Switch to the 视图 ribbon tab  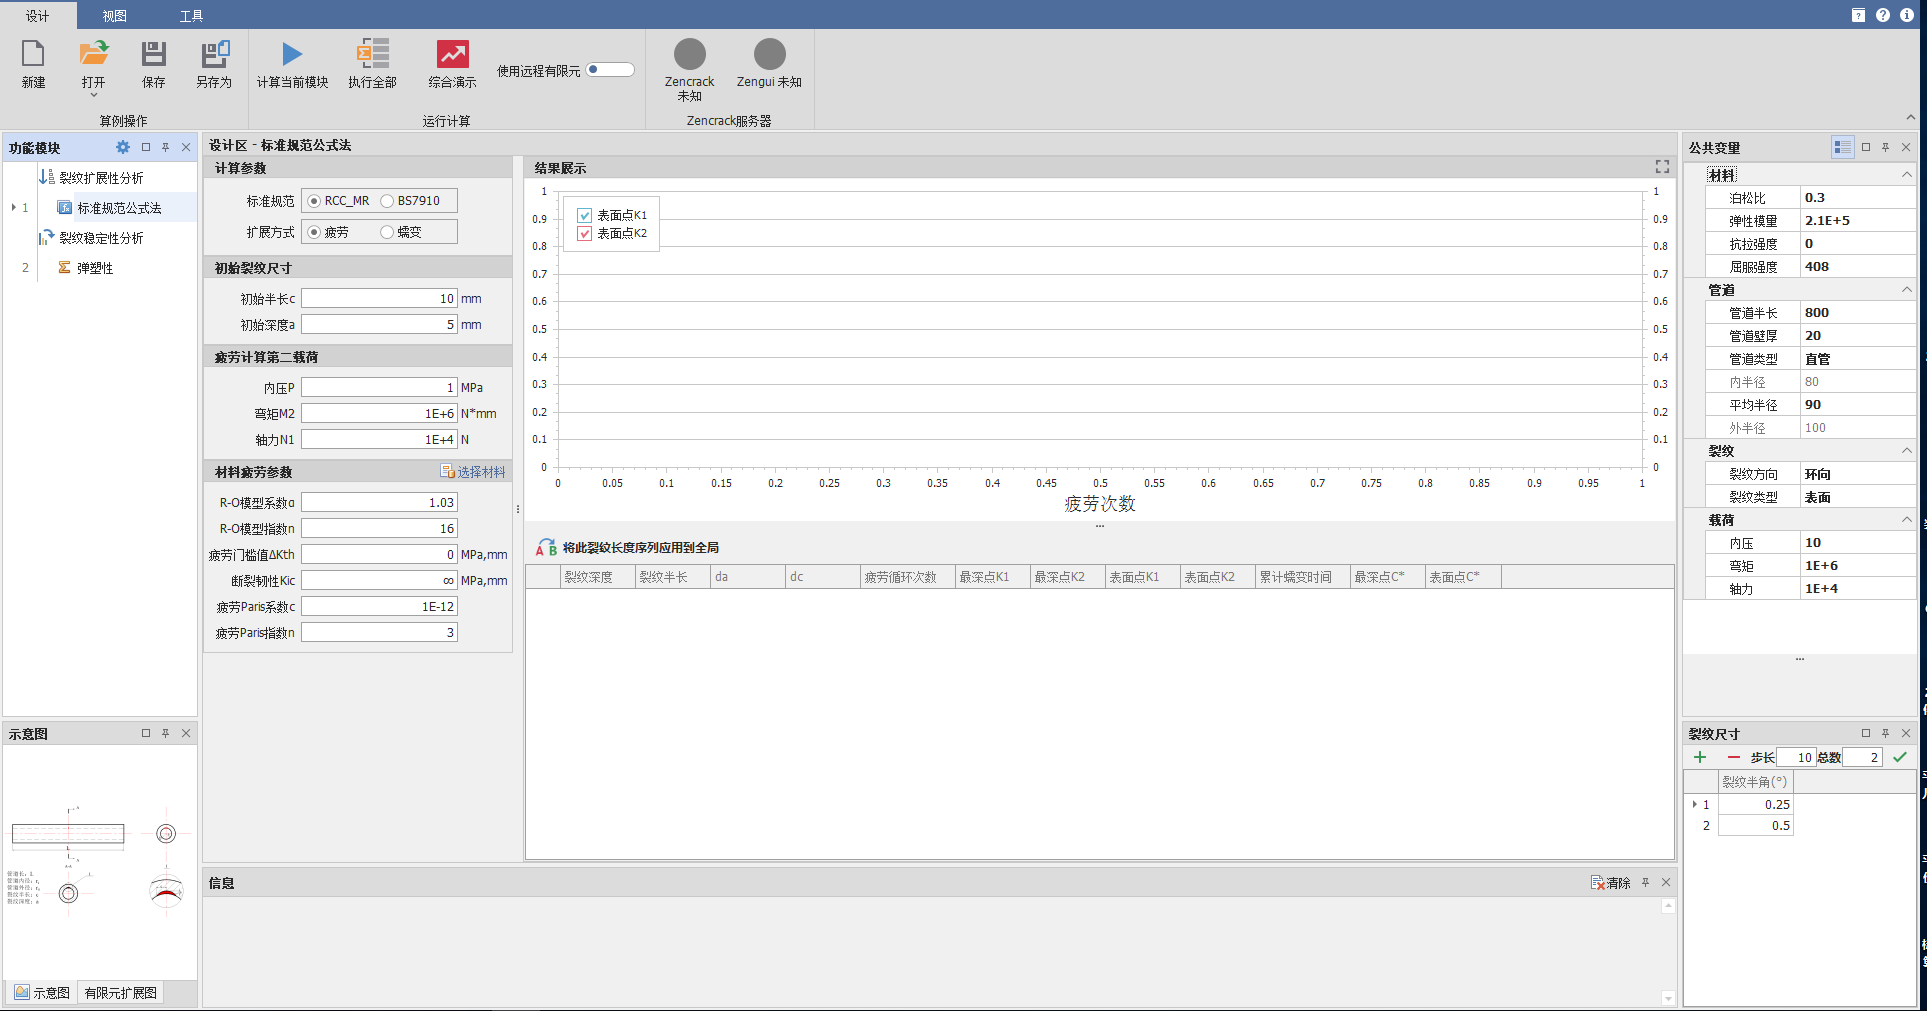(x=115, y=16)
